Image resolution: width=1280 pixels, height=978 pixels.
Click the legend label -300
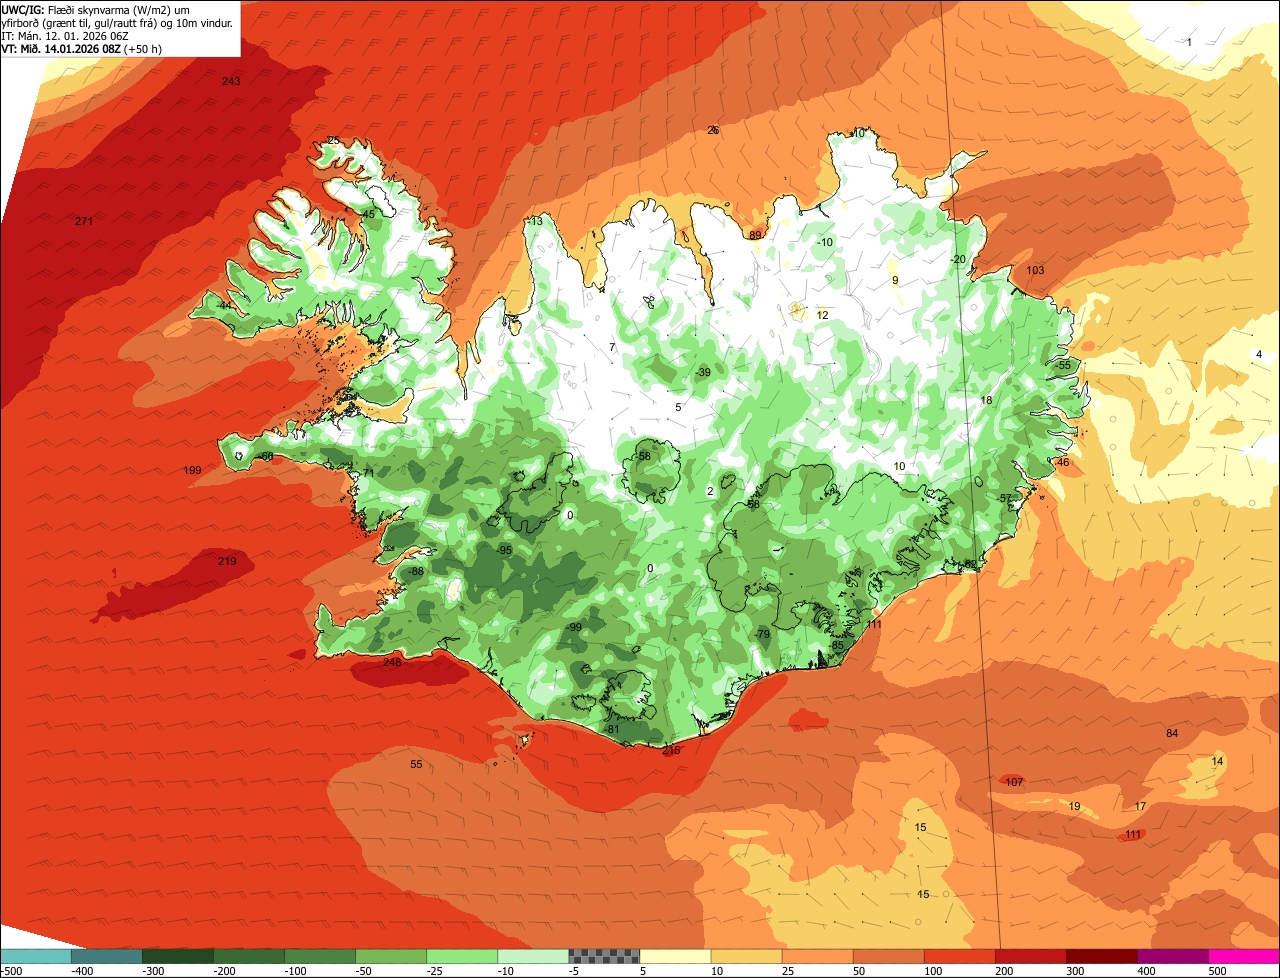pyautogui.click(x=152, y=971)
